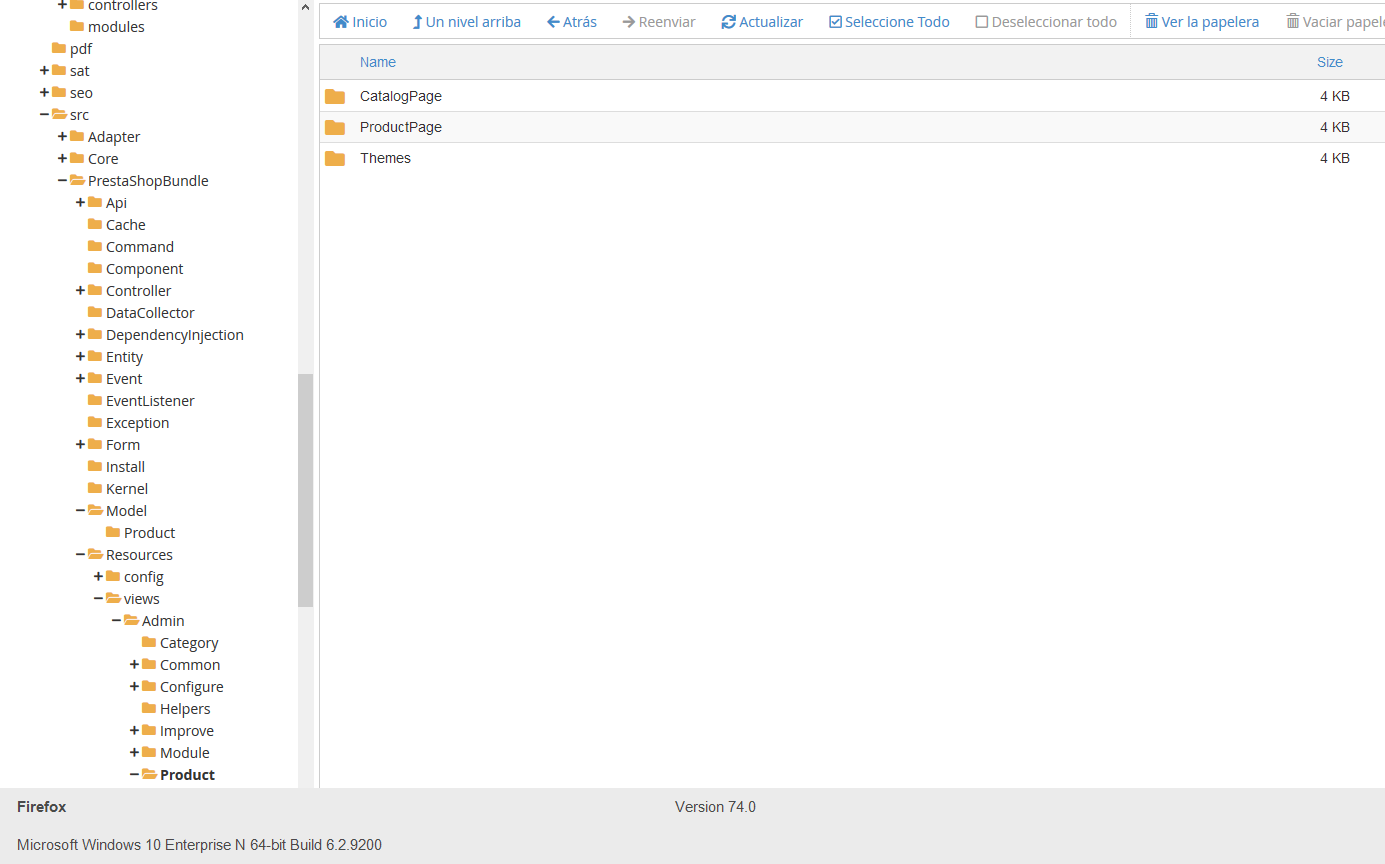This screenshot has width=1385, height=864.
Task: Click Reenviar forward button
Action: coord(659,22)
